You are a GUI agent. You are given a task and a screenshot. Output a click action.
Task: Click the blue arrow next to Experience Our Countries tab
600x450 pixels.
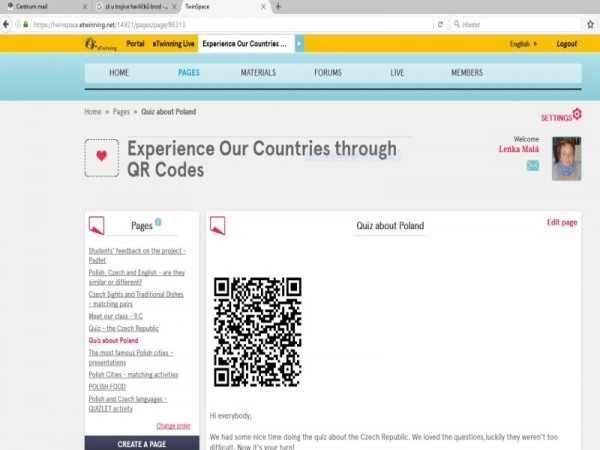coord(299,44)
